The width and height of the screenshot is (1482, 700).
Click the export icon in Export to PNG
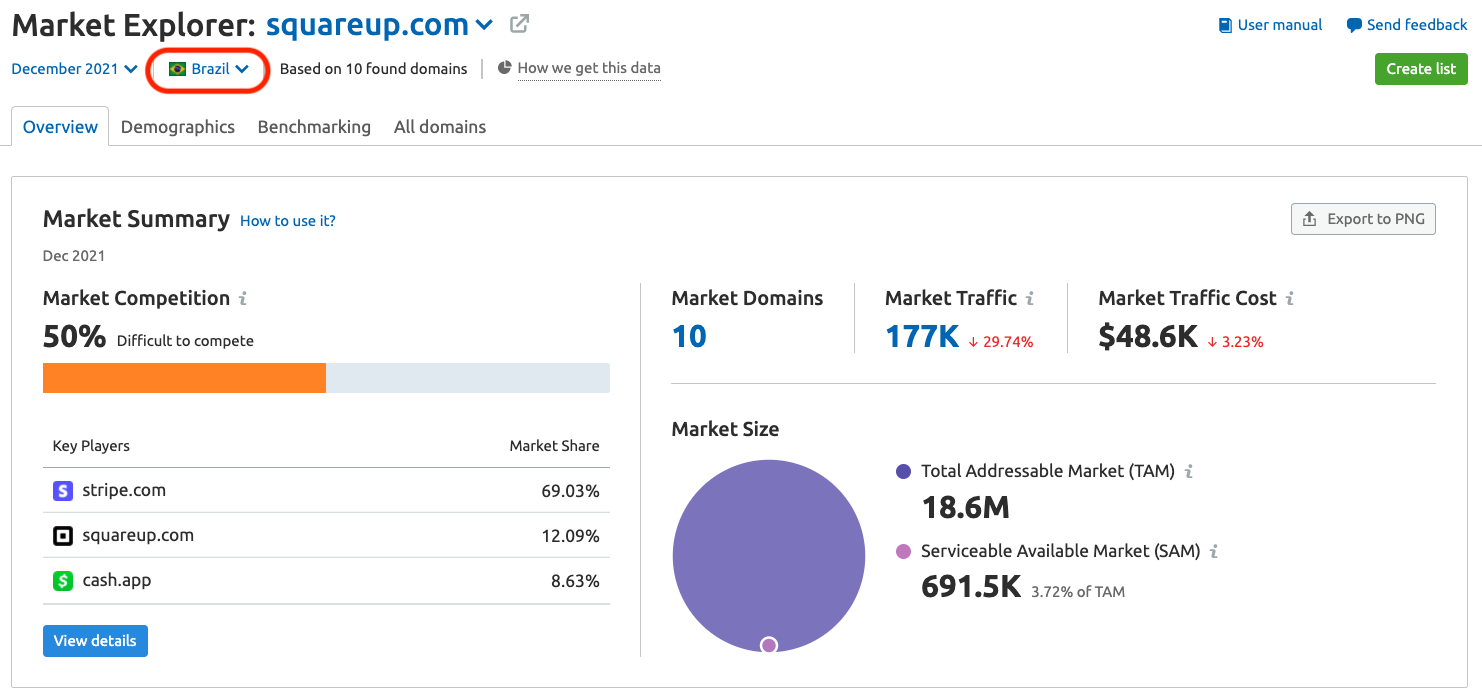[x=1309, y=219]
